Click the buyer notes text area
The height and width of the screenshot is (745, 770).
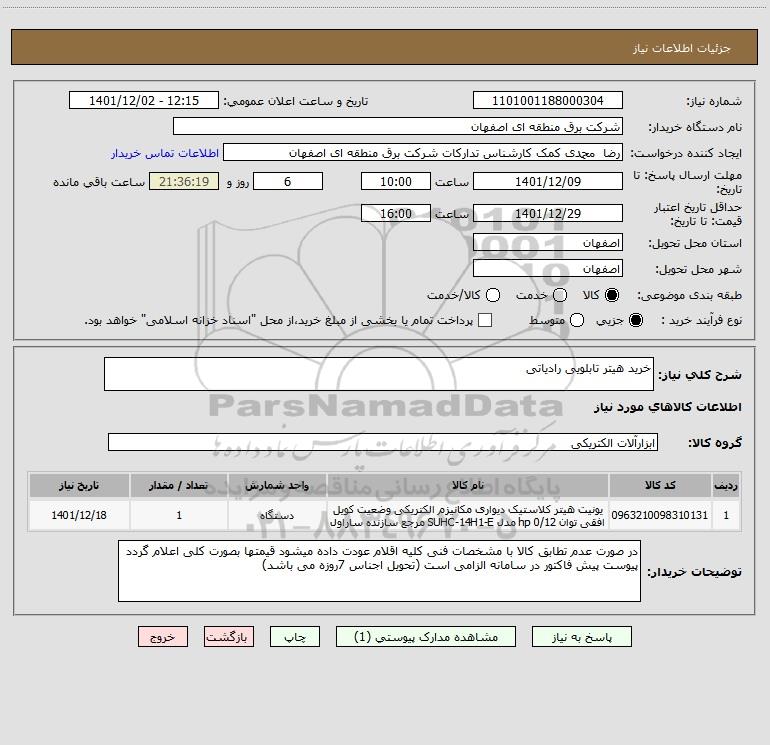tap(379, 571)
